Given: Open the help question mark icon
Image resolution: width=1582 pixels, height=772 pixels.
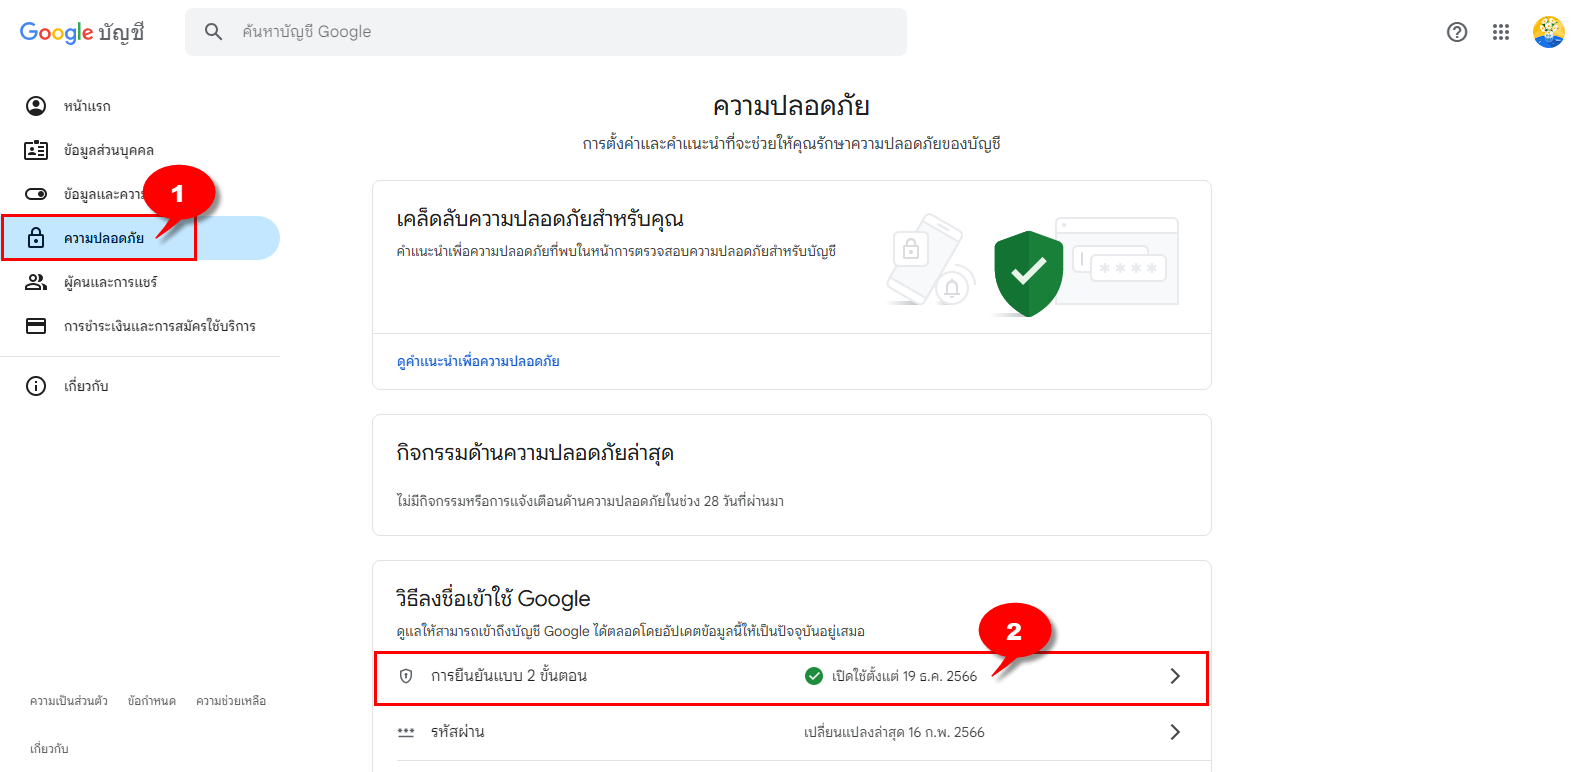Looking at the screenshot, I should point(1457,32).
